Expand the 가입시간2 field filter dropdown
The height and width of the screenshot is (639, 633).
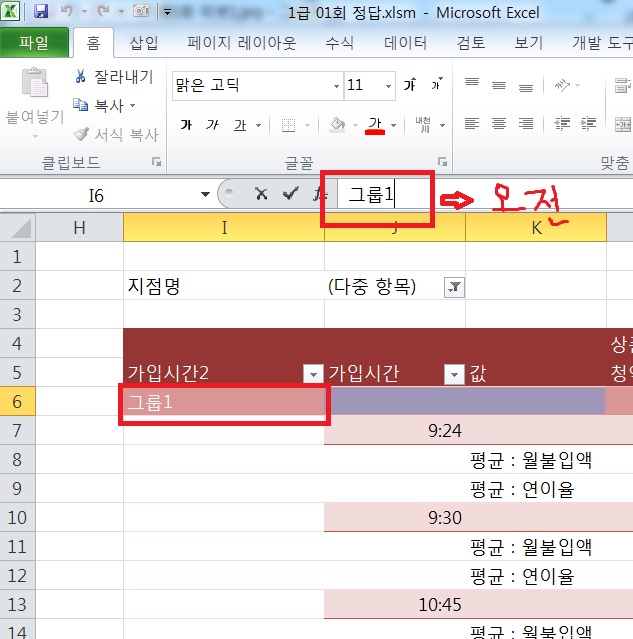(x=312, y=374)
